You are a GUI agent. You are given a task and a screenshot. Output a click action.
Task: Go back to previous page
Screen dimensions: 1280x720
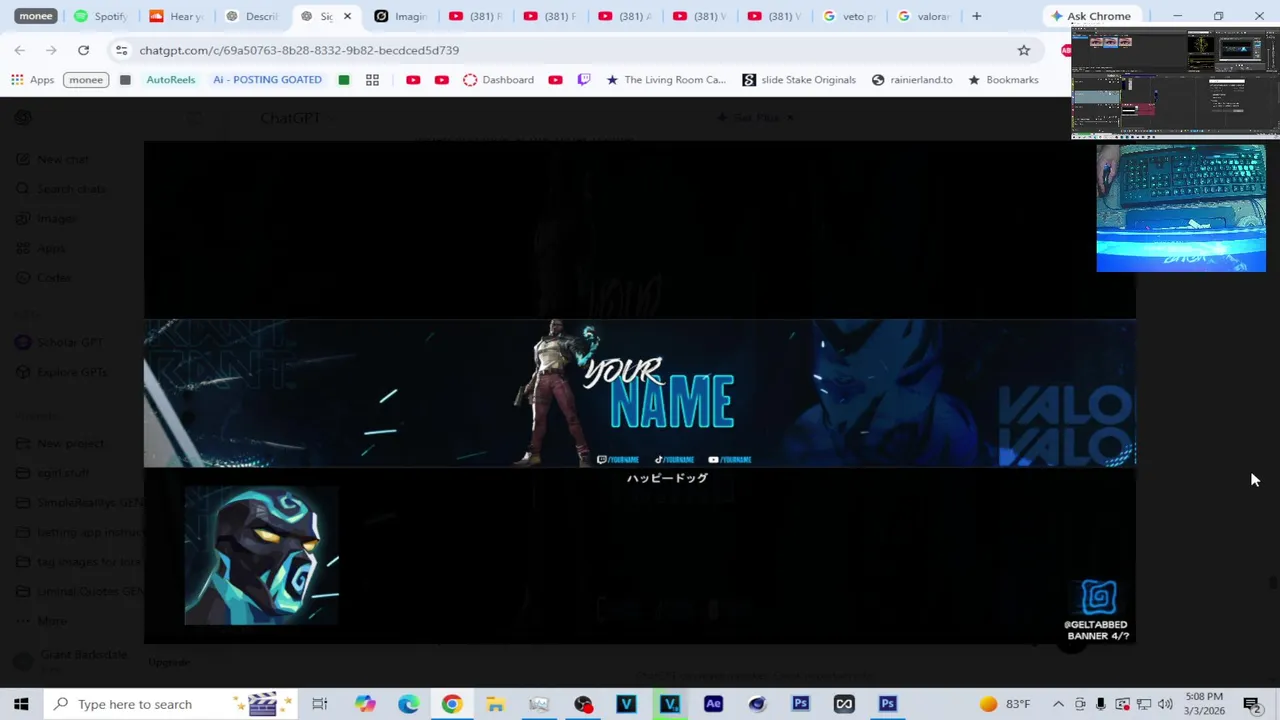(20, 50)
